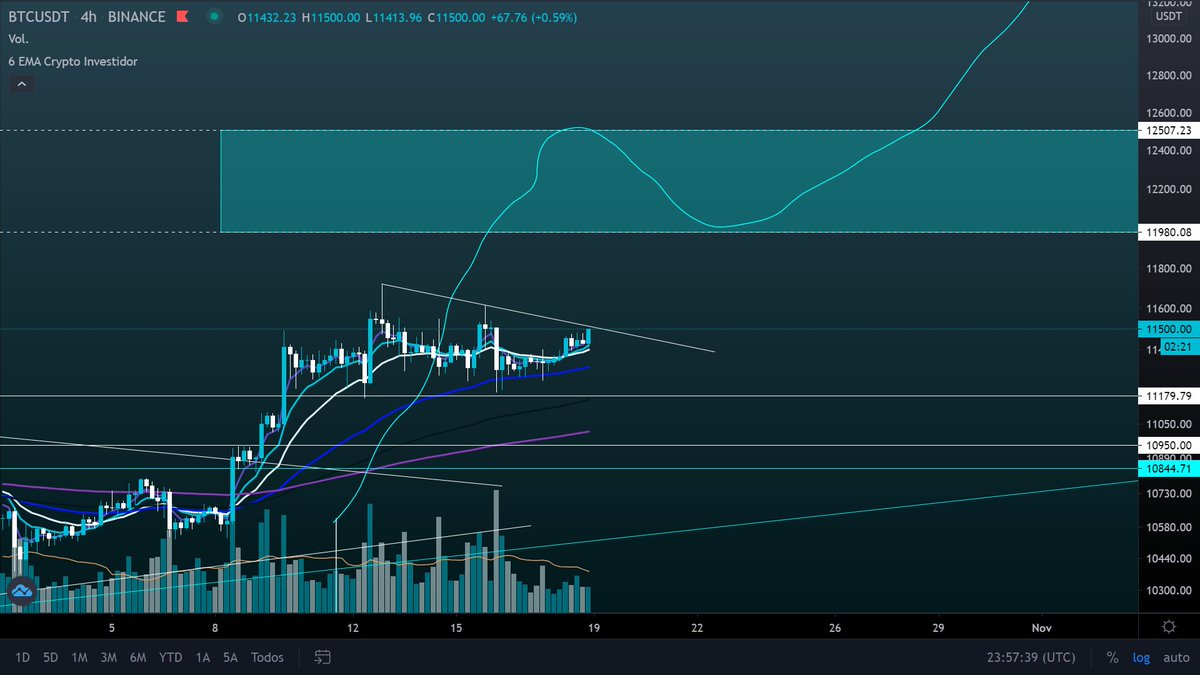Select the Vol. indicator legend
1200x675 pixels.
pyautogui.click(x=18, y=40)
